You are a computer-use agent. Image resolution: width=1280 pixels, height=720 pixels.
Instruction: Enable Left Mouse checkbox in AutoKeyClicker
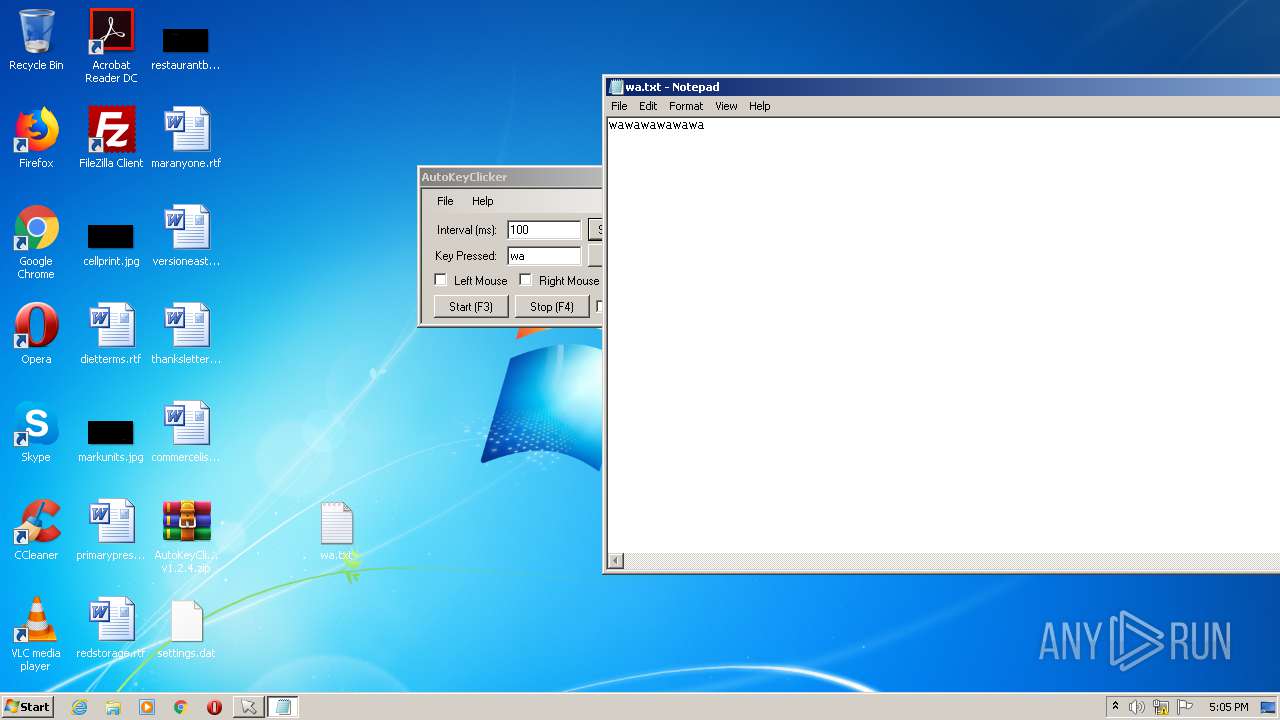click(x=441, y=280)
